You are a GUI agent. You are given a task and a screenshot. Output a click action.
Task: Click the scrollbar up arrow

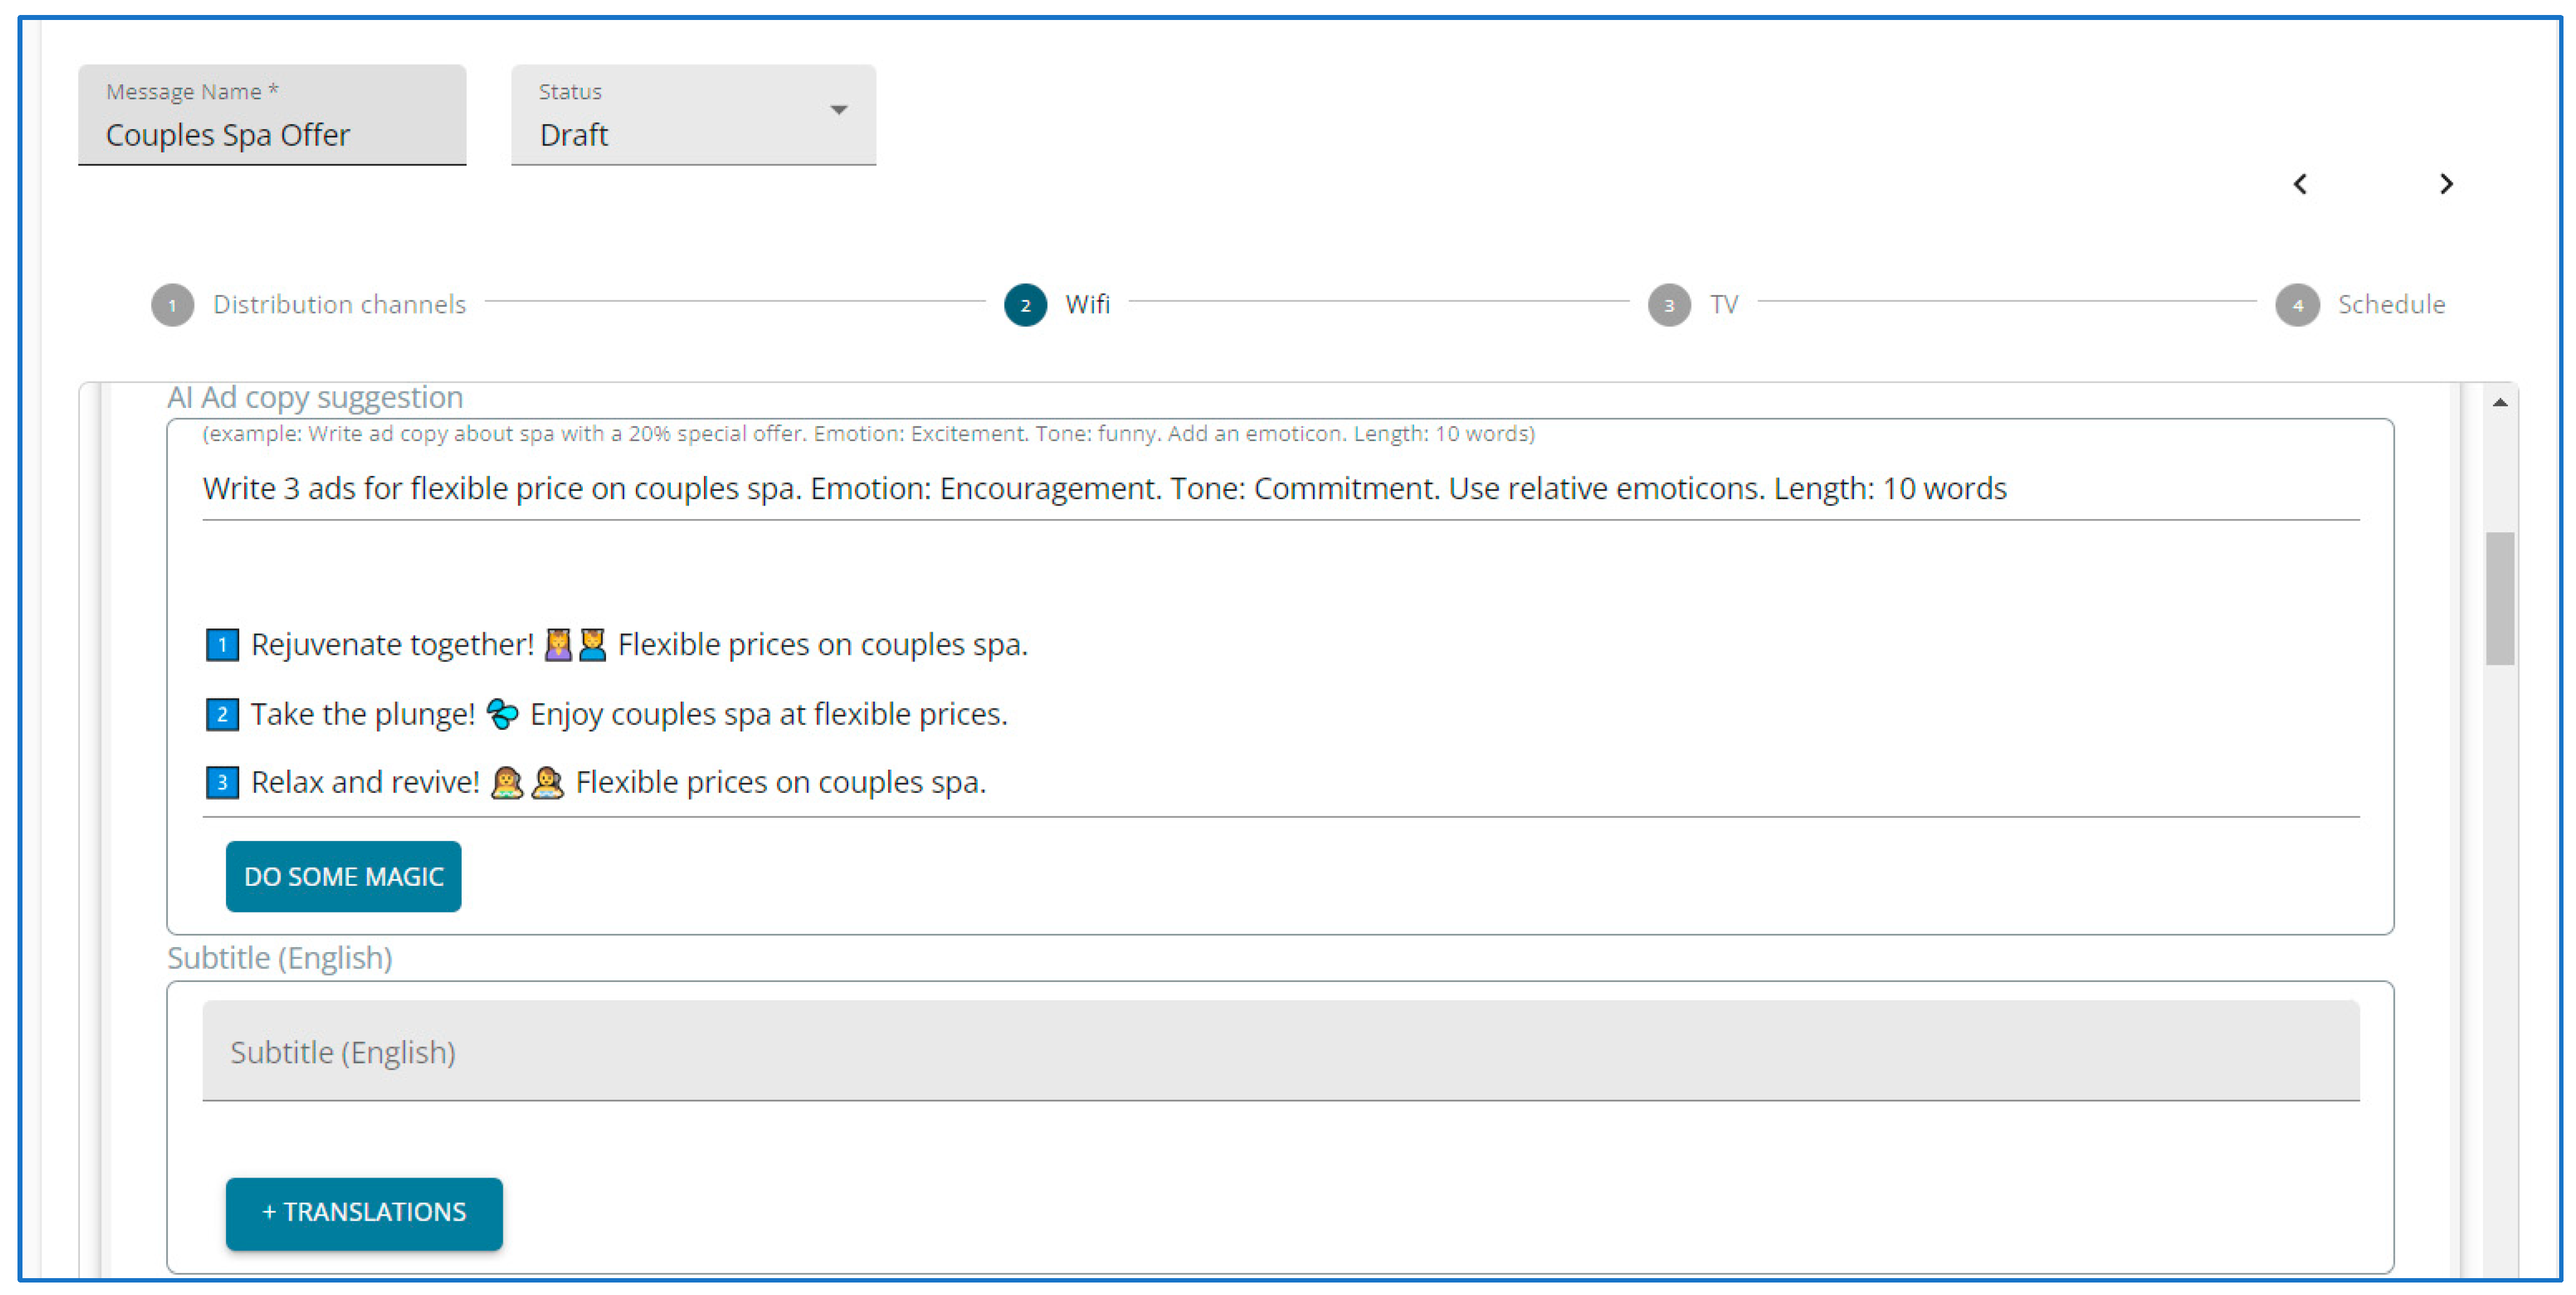2499,403
